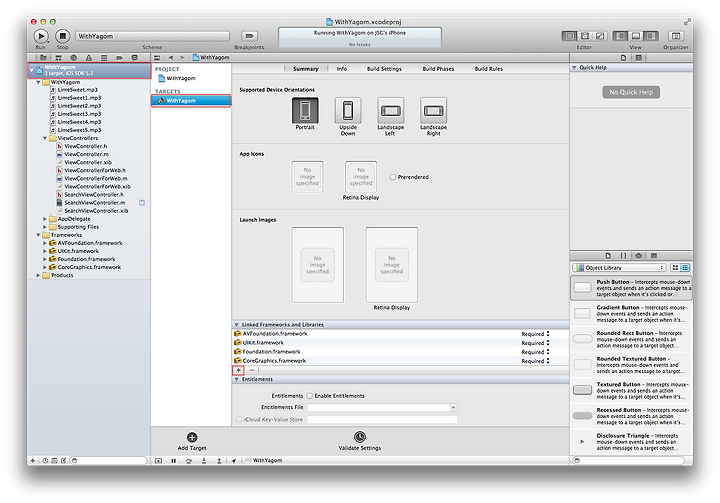Click the Add Target button
The image size is (720, 503).
point(192,441)
